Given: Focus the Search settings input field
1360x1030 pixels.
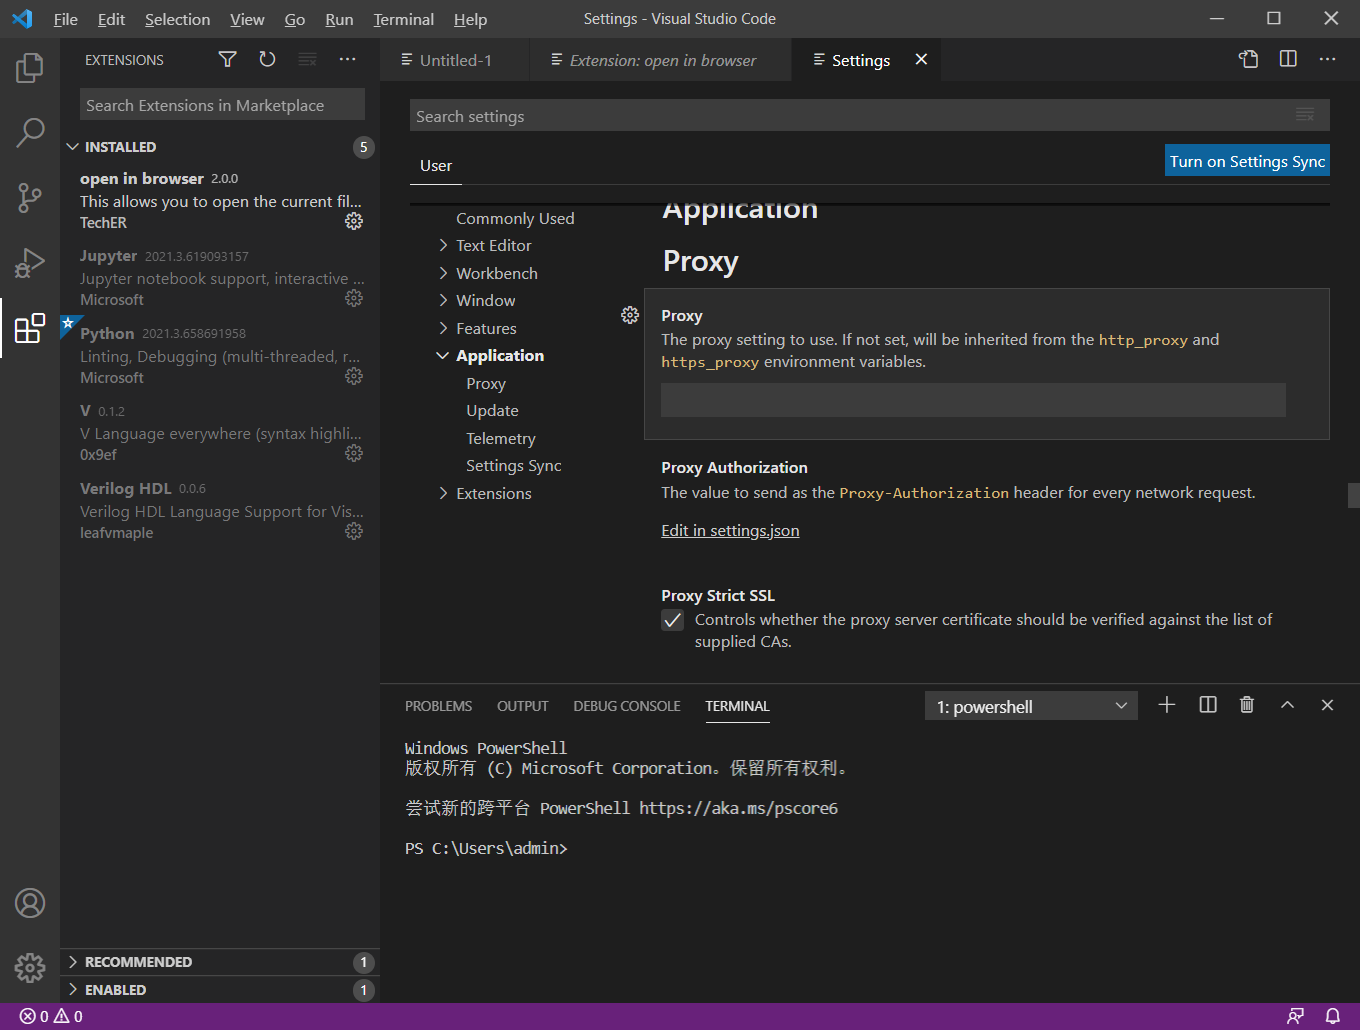Looking at the screenshot, I should pos(870,116).
